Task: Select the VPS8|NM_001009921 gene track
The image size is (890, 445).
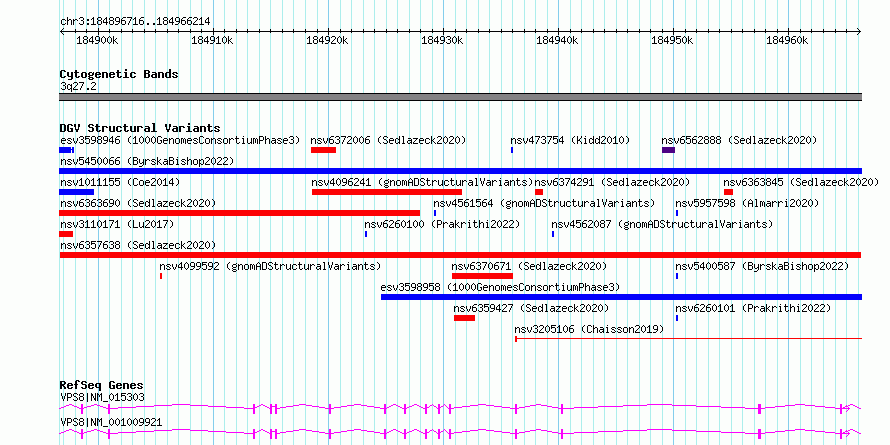Action: [x=460, y=433]
